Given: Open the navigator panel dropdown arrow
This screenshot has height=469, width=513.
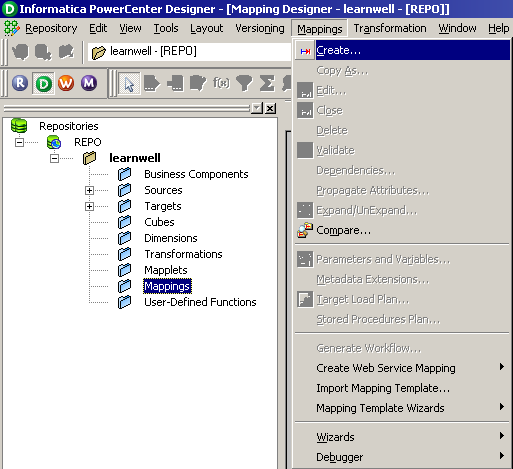Looking at the screenshot, I should [257, 108].
